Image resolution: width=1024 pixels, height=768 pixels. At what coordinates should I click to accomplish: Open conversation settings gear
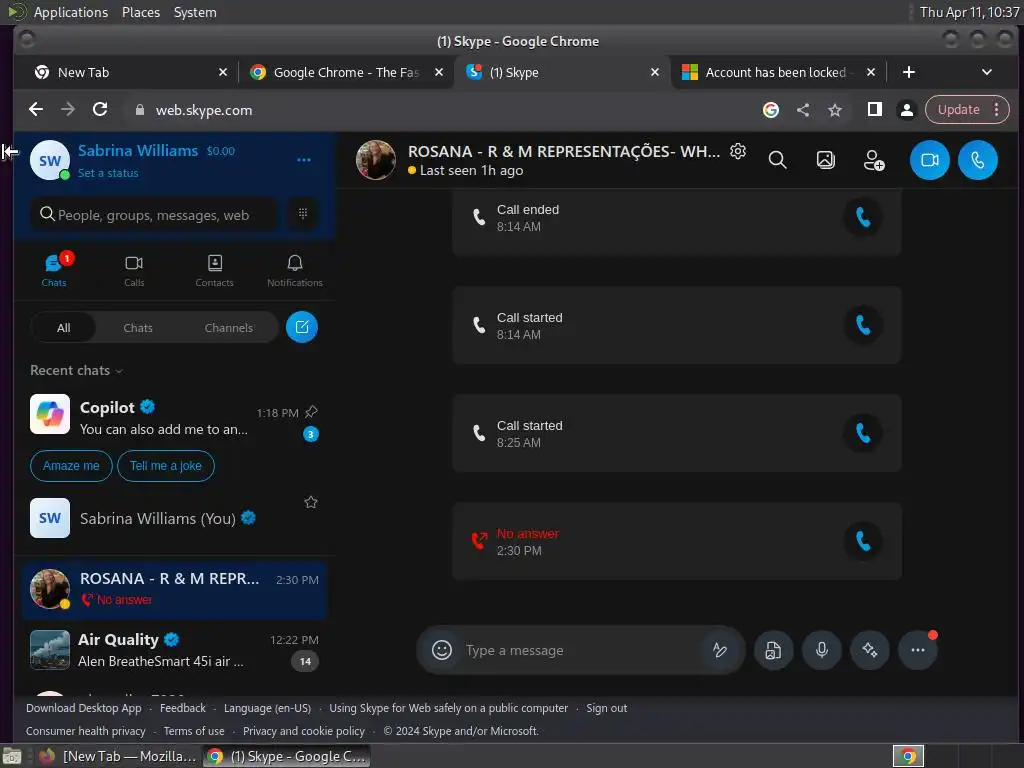(738, 152)
